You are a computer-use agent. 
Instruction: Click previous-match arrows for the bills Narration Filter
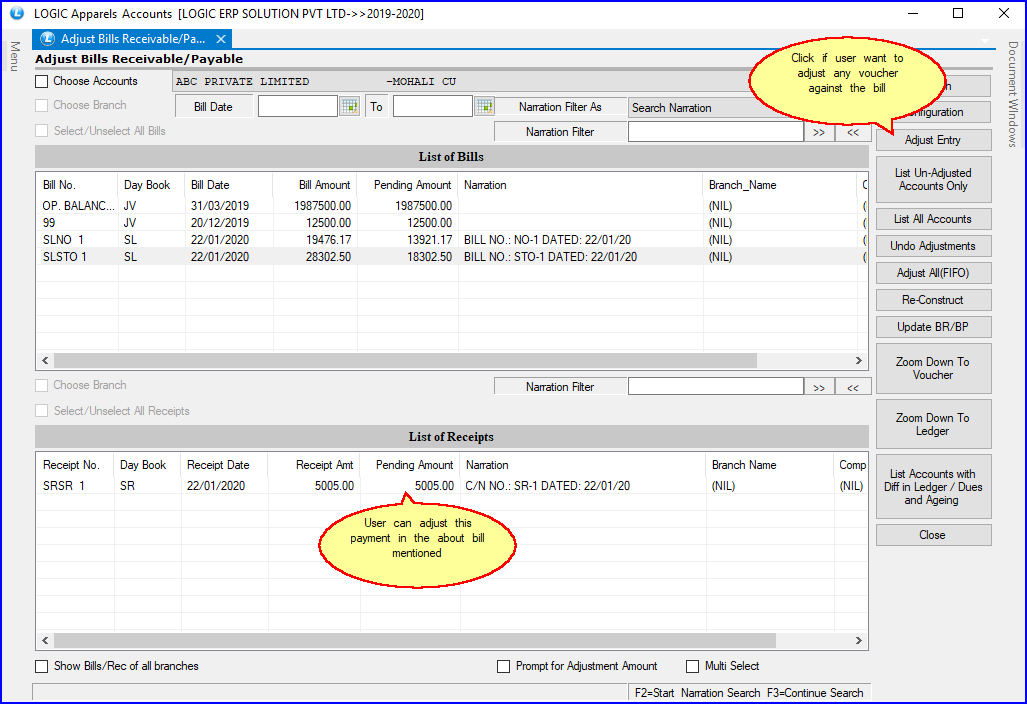pyautogui.click(x=853, y=132)
